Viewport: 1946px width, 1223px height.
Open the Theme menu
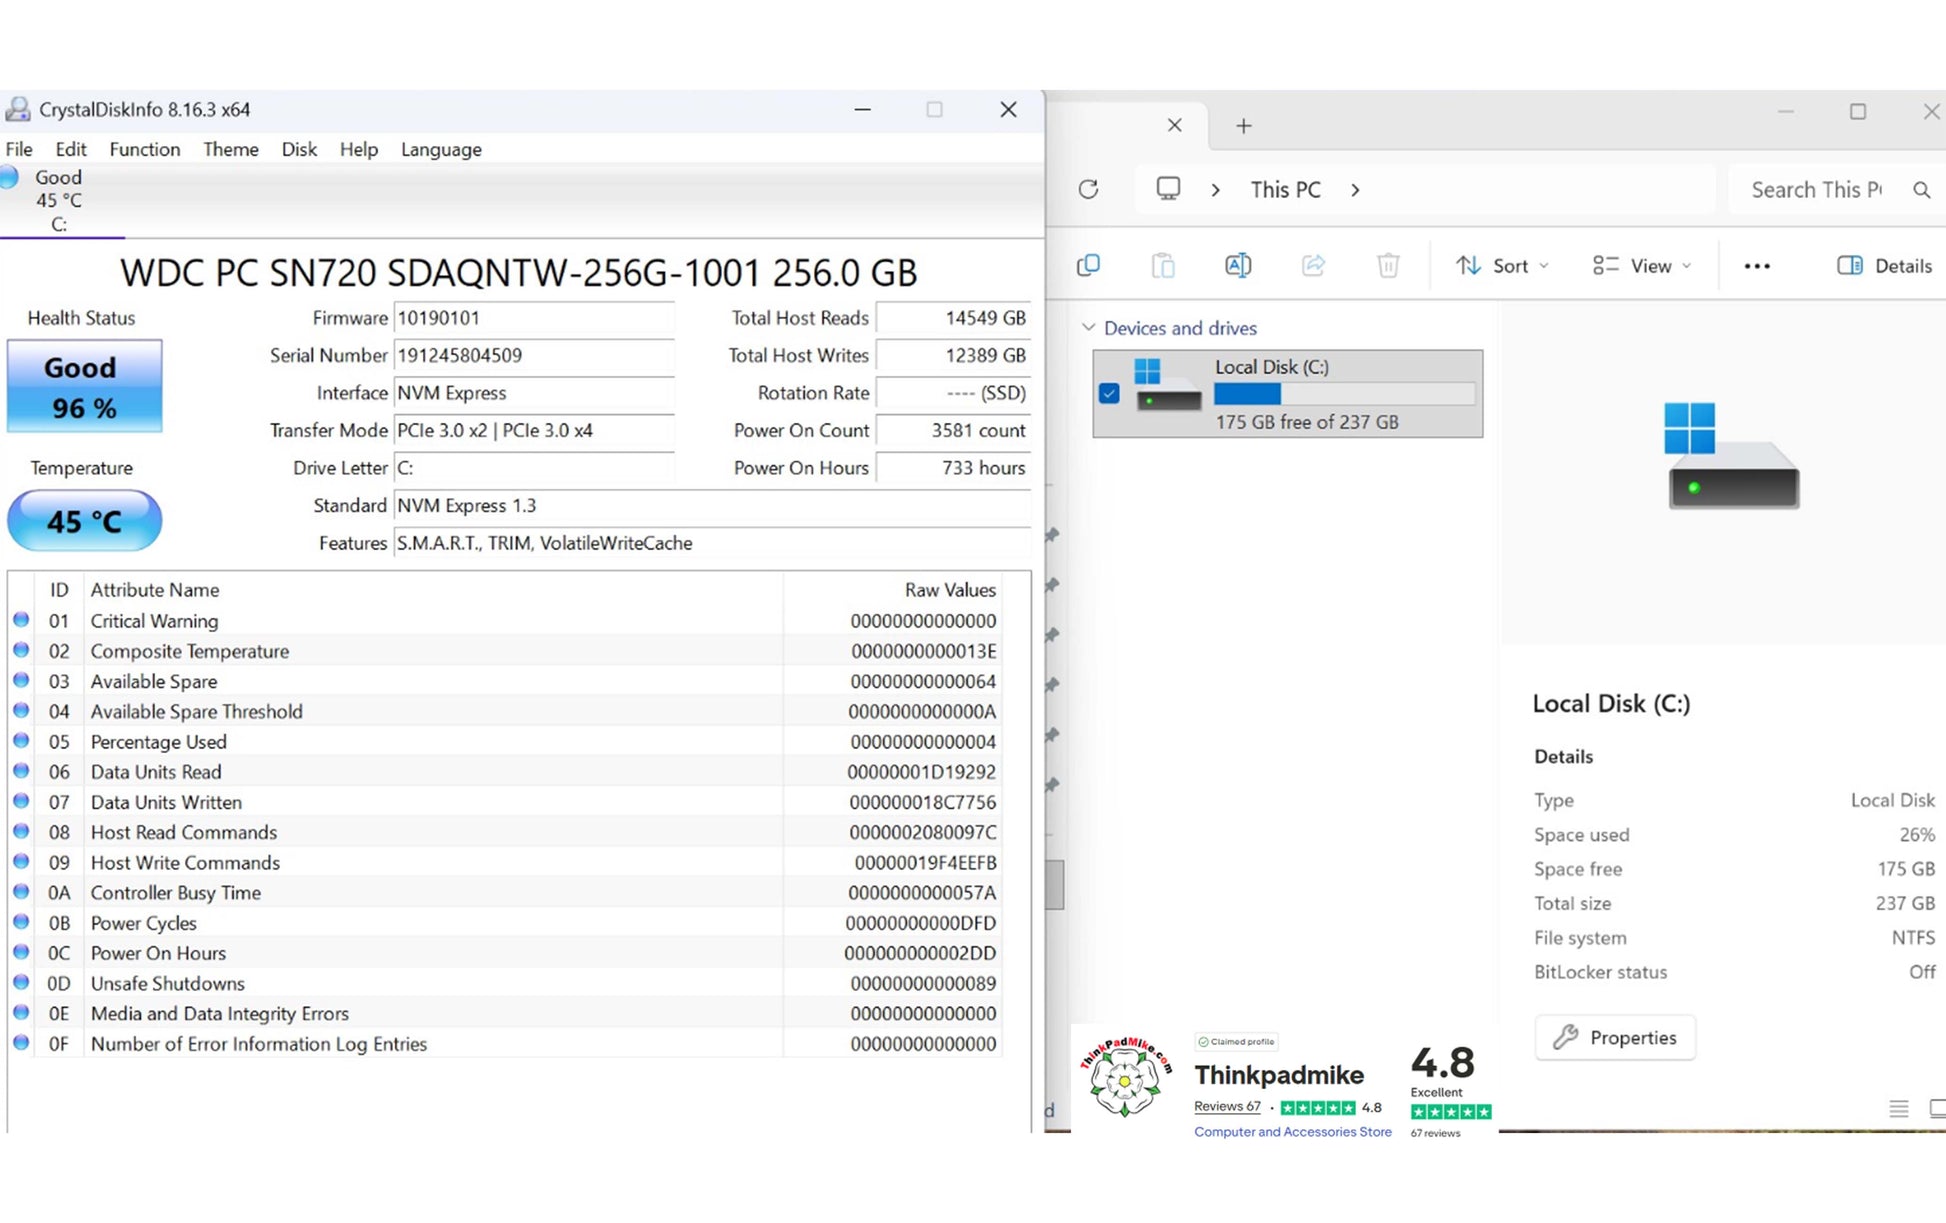pos(230,149)
